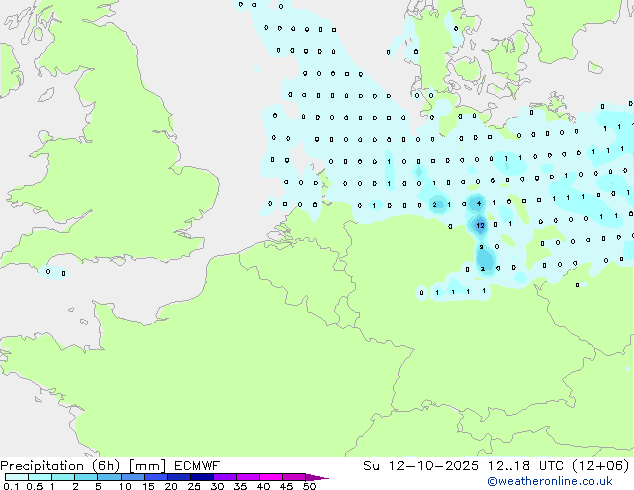Image resolution: width=634 pixels, height=490 pixels.
Task: Click the legend label "20"
Action: pos(171,486)
